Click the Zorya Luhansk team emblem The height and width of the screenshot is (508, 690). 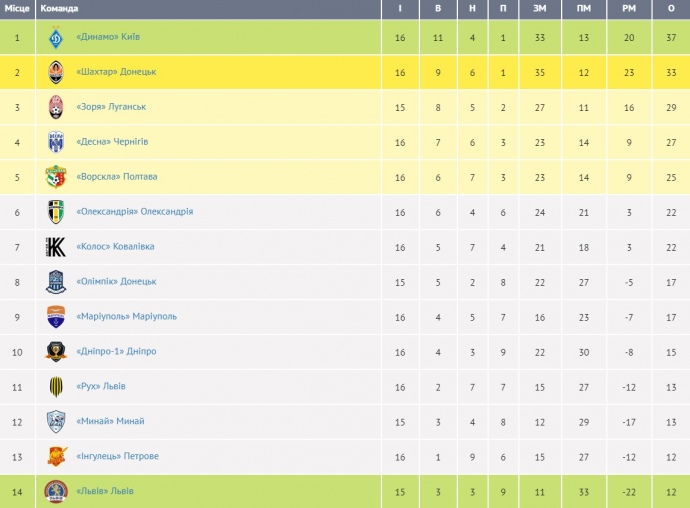tap(56, 107)
